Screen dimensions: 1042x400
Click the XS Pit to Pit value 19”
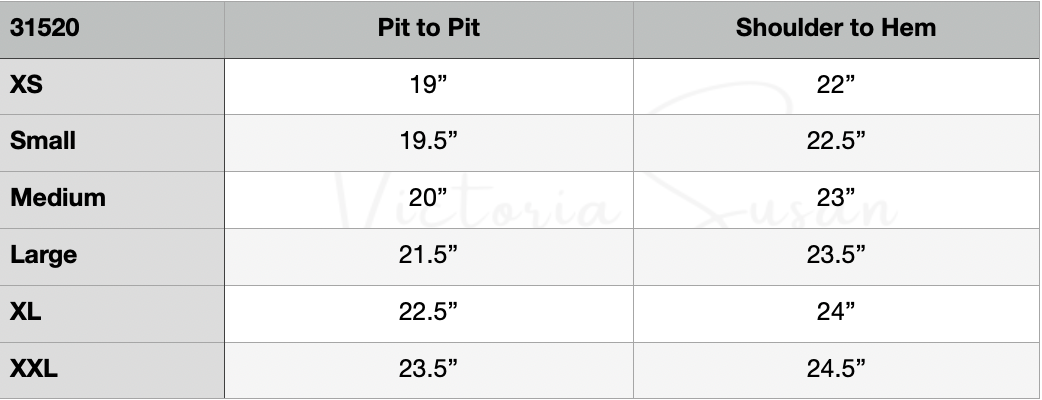(x=428, y=85)
